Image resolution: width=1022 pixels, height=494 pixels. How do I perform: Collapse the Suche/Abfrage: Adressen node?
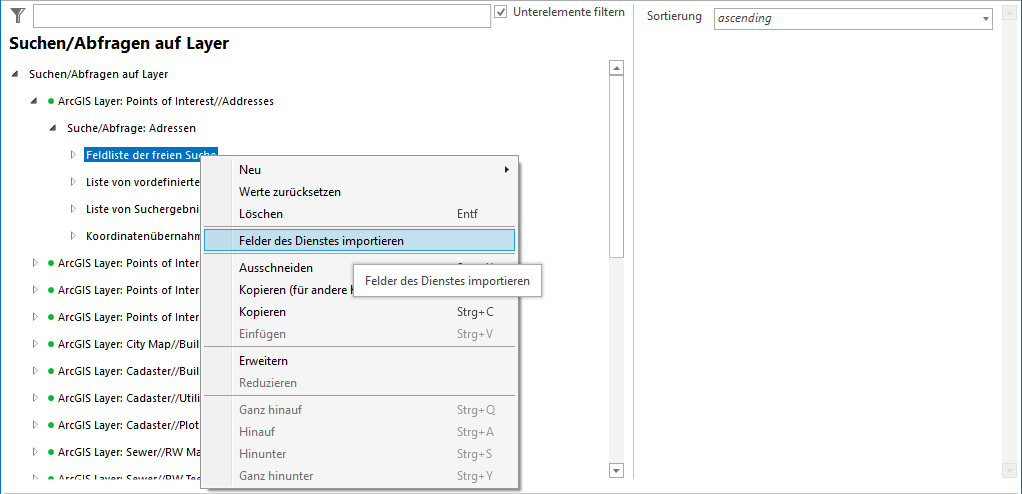click(x=52, y=128)
